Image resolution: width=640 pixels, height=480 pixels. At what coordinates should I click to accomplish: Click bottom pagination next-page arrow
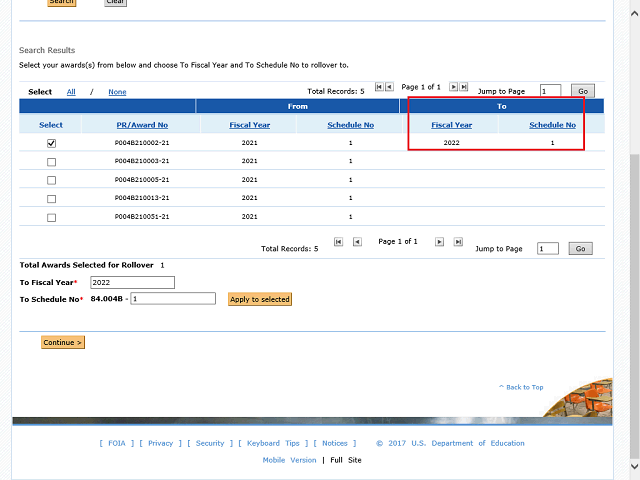[x=440, y=242]
